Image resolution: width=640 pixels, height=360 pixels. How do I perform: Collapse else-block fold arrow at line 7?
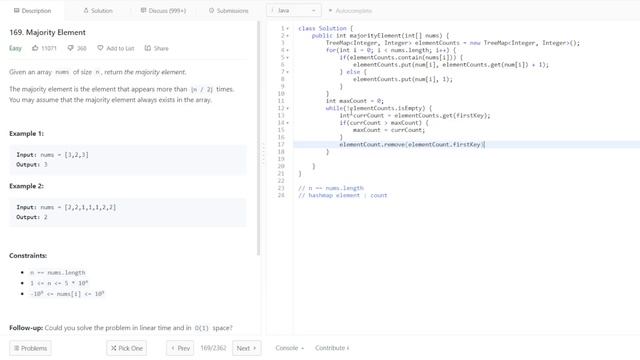[x=287, y=72]
